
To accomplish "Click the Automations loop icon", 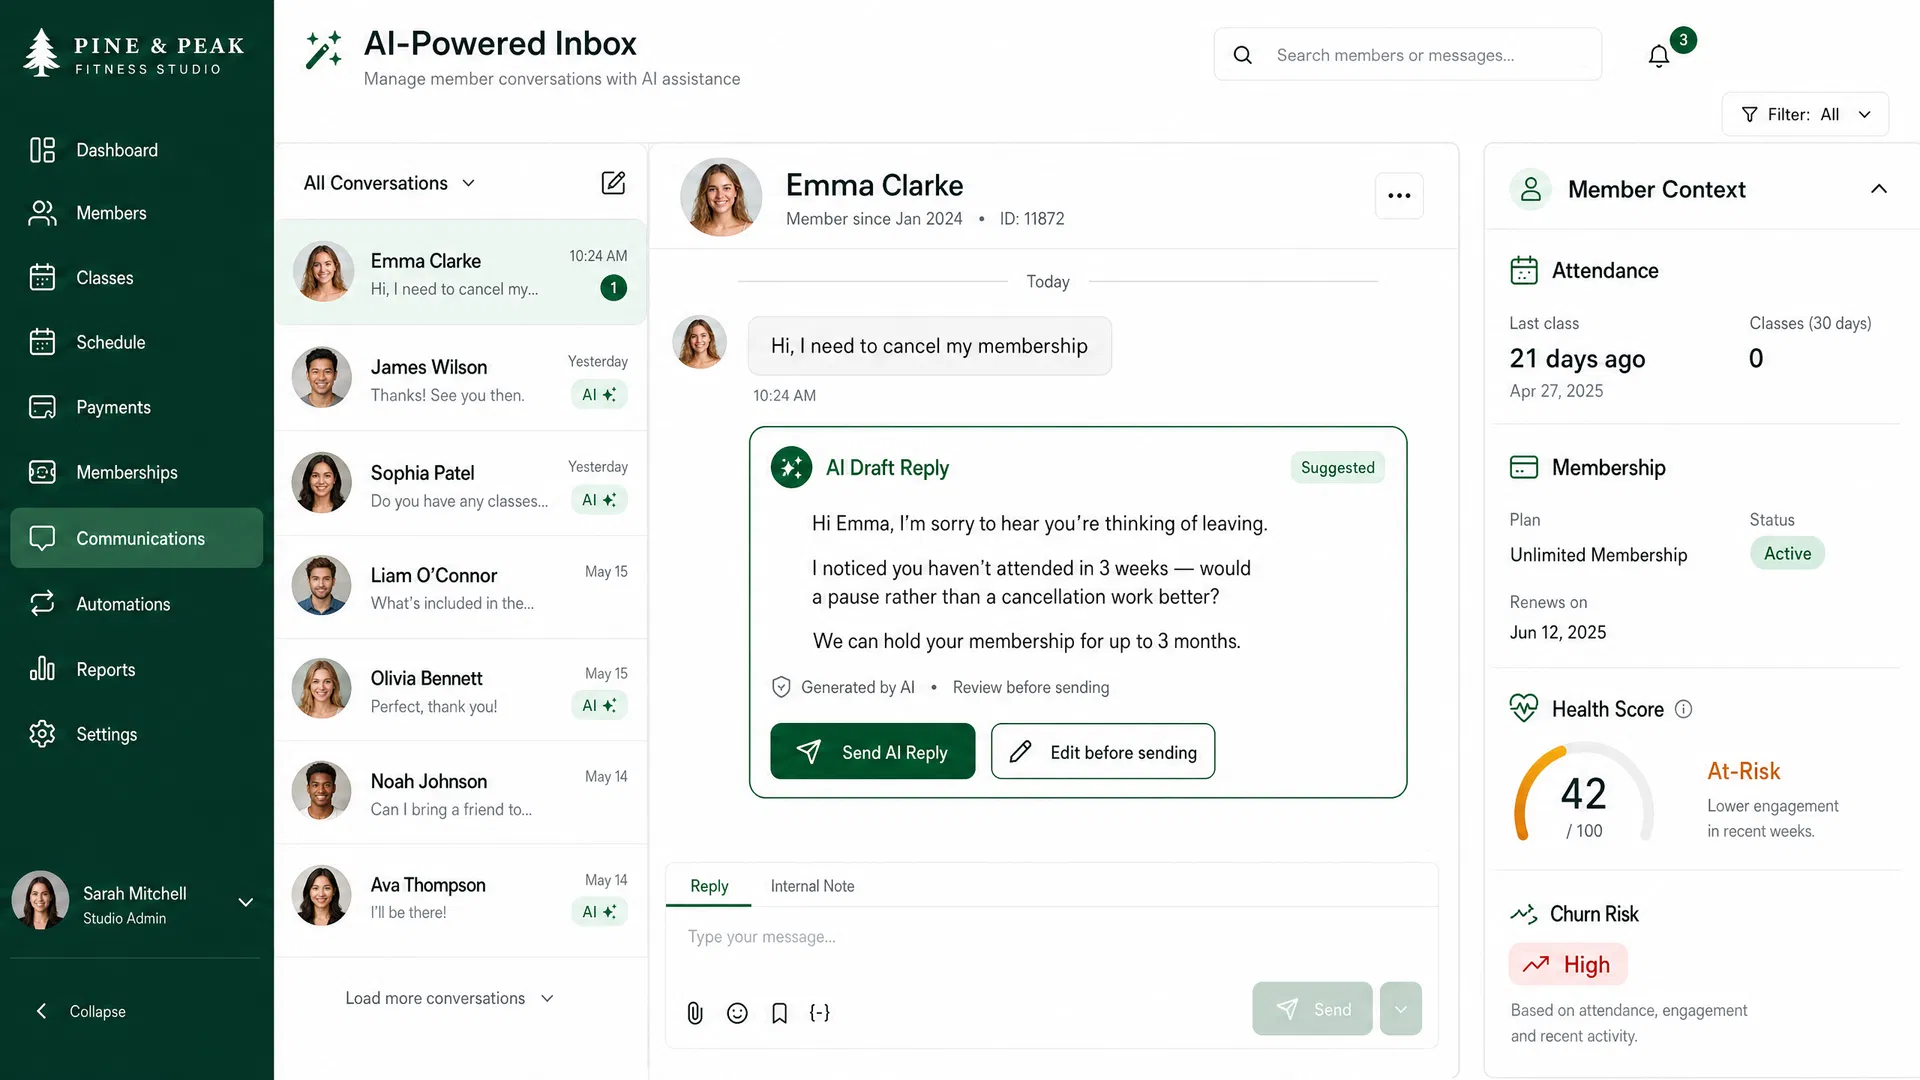I will (42, 603).
